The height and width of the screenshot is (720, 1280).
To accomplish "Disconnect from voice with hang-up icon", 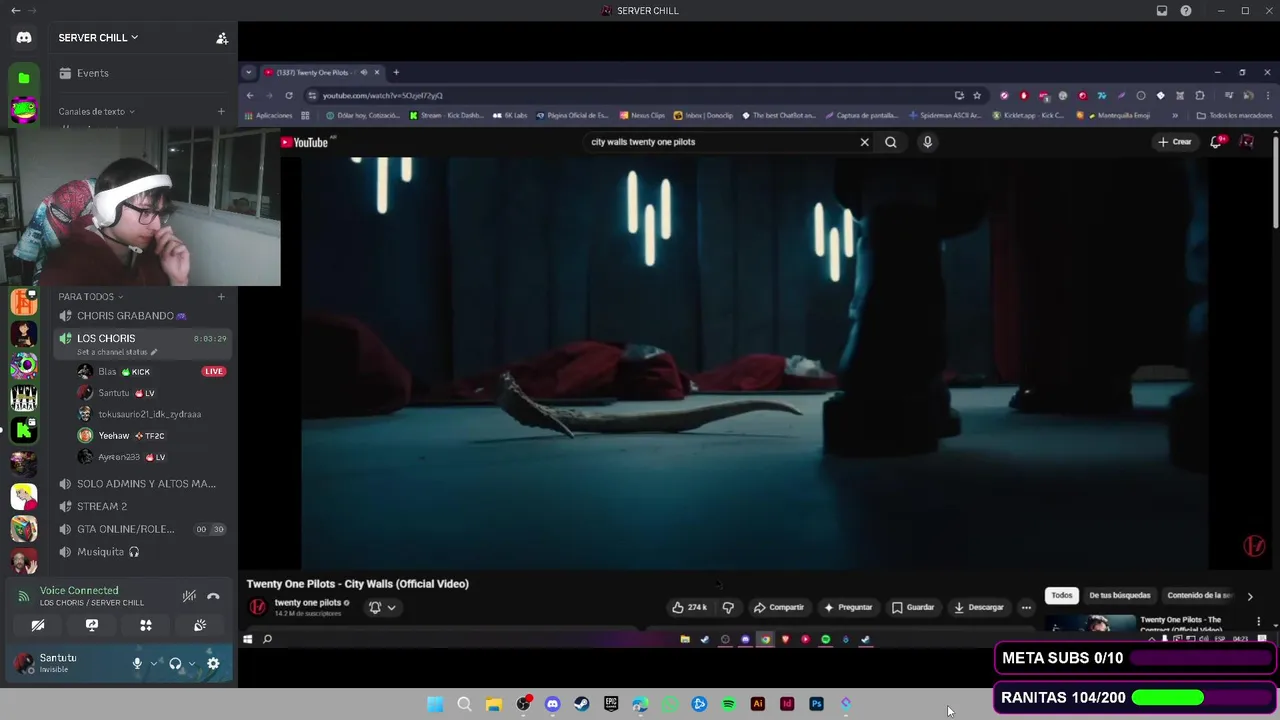I will coord(213,596).
